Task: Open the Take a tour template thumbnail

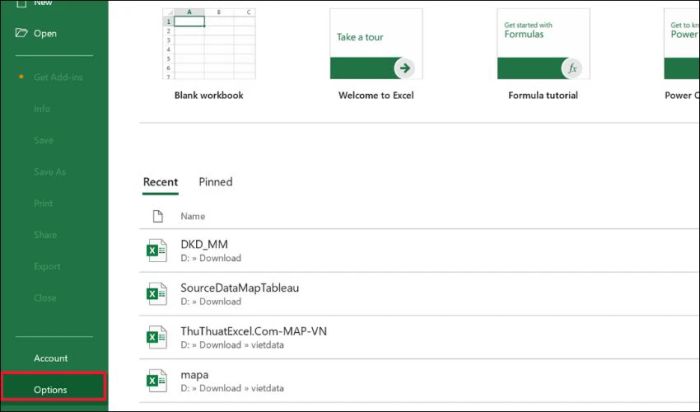Action: (x=376, y=44)
